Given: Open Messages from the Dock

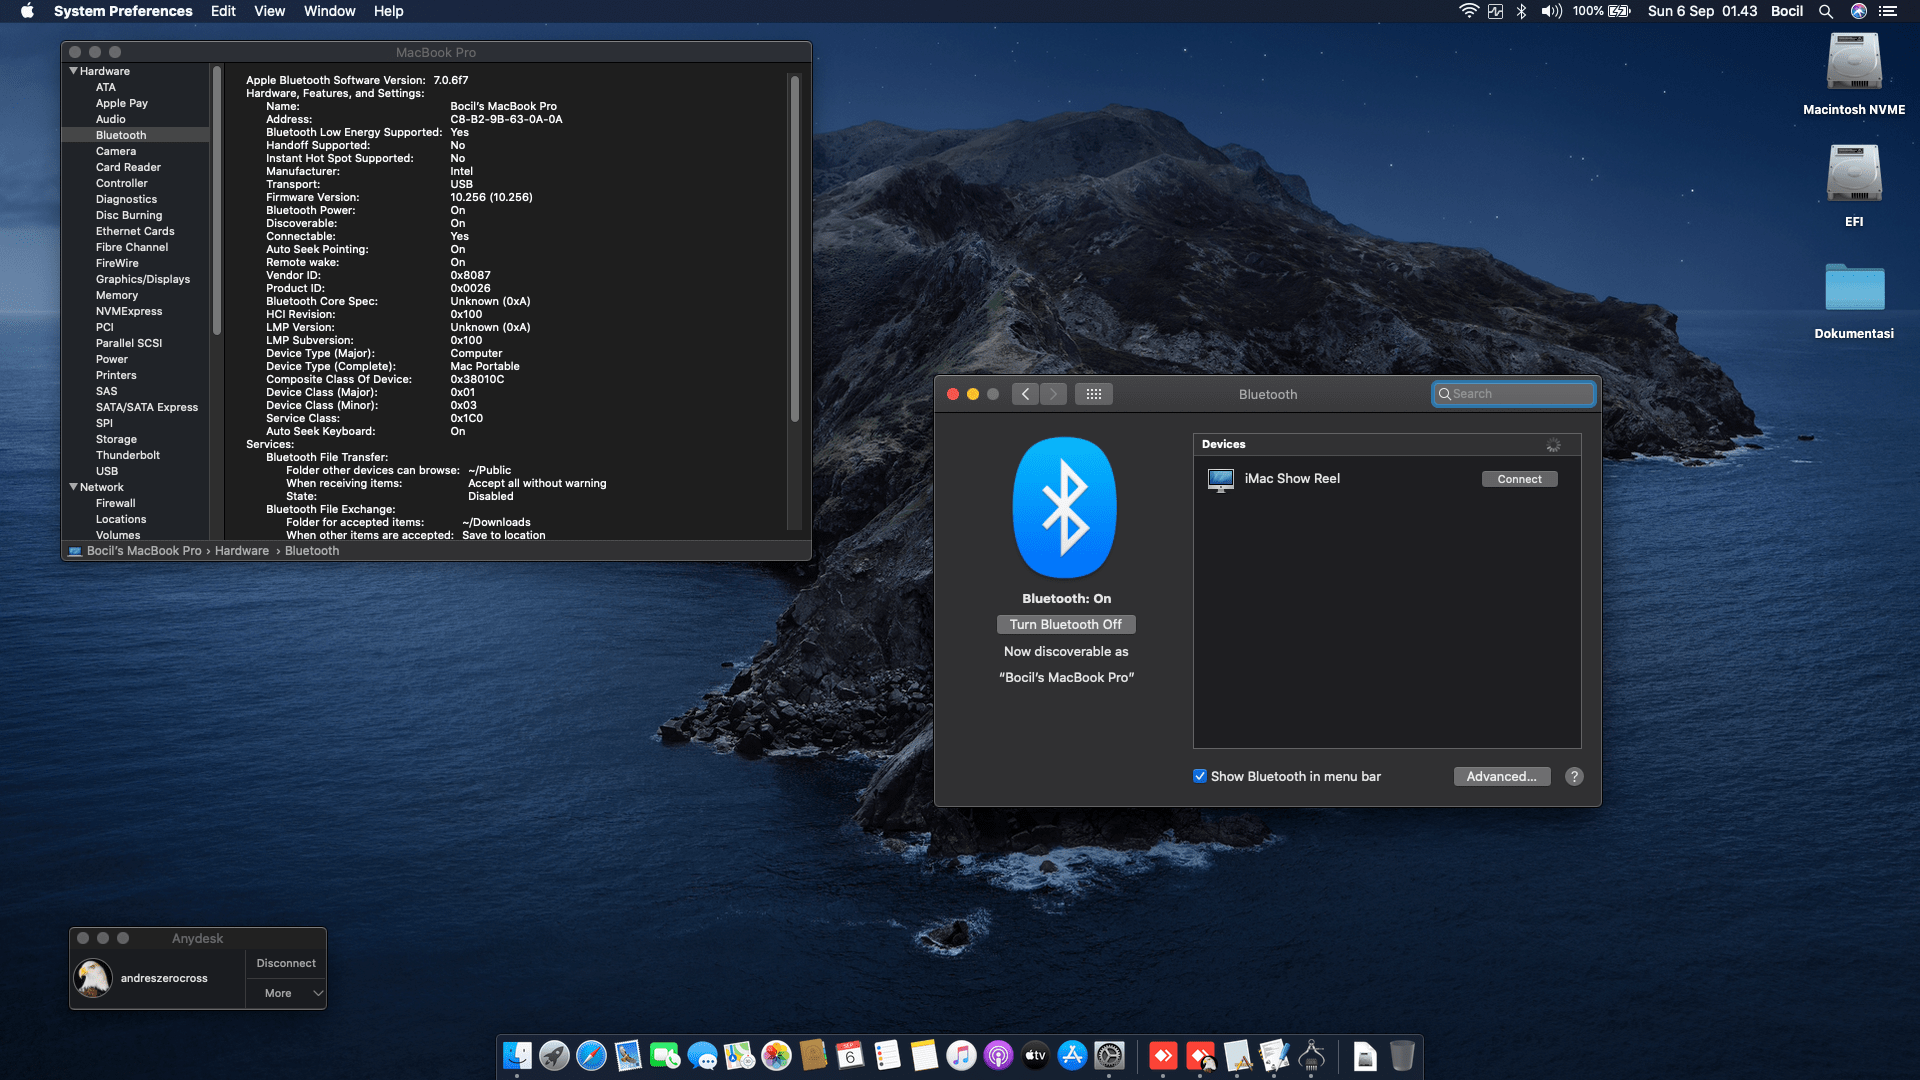Looking at the screenshot, I should (702, 1055).
